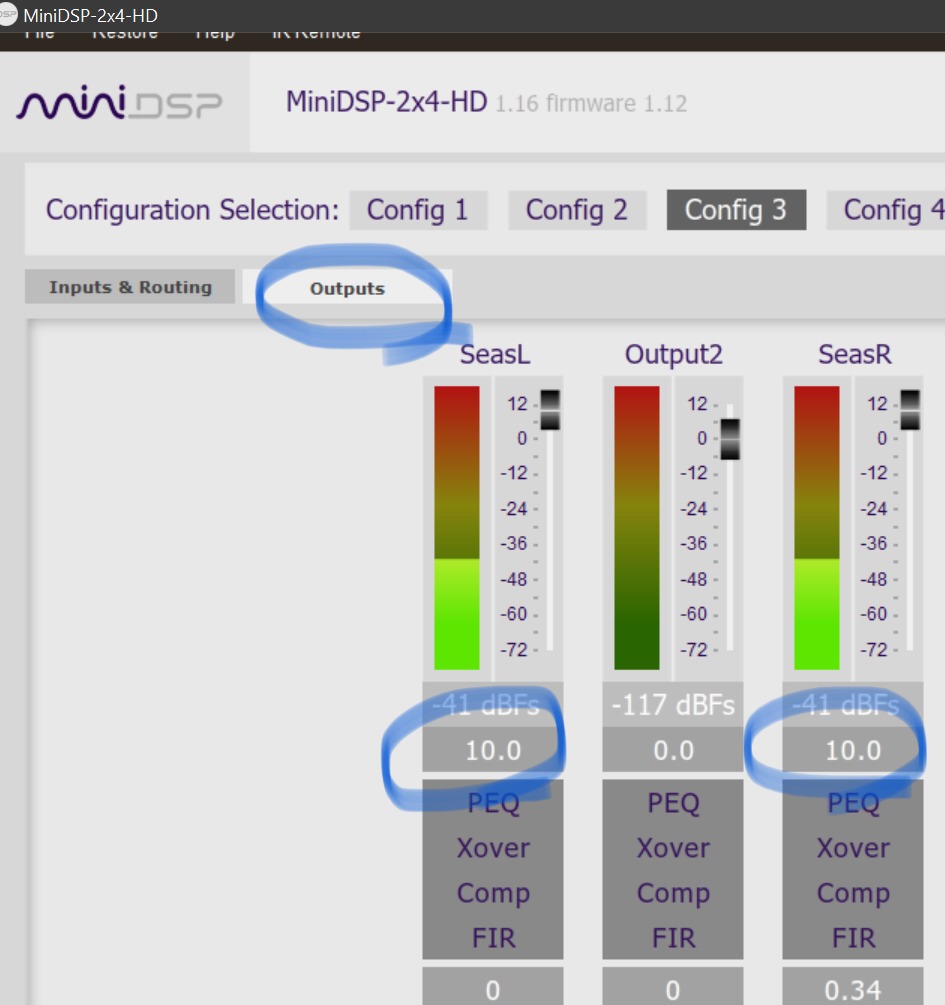Open Xover settings for SeasR
The width and height of the screenshot is (945, 1005).
pos(853,848)
